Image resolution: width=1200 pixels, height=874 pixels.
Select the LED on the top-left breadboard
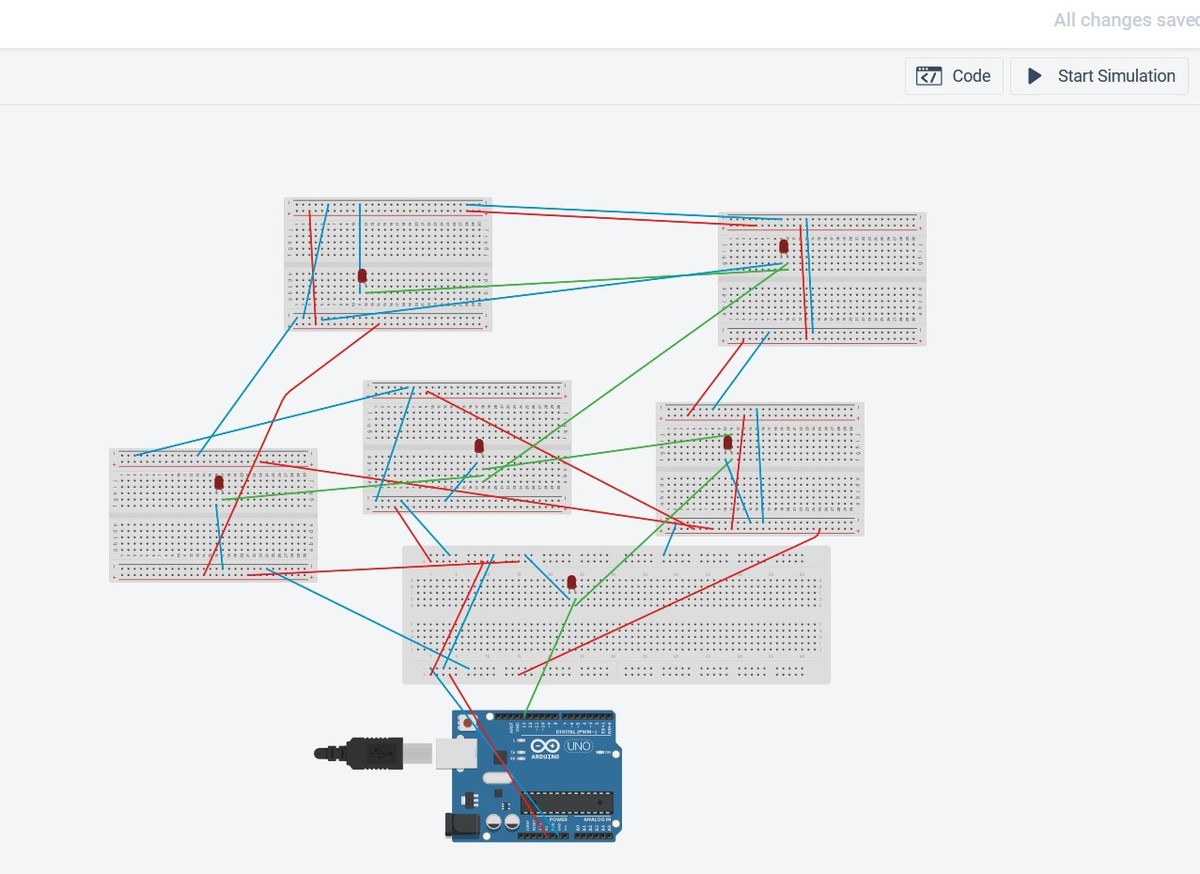(362, 275)
